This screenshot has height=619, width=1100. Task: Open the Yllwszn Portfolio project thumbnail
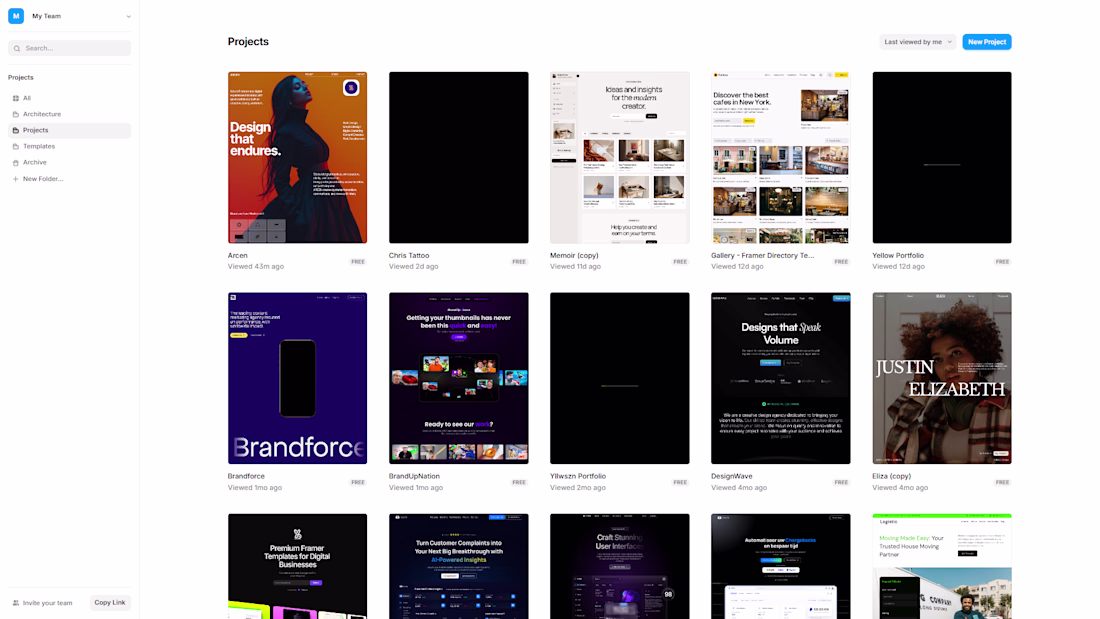pyautogui.click(x=619, y=378)
